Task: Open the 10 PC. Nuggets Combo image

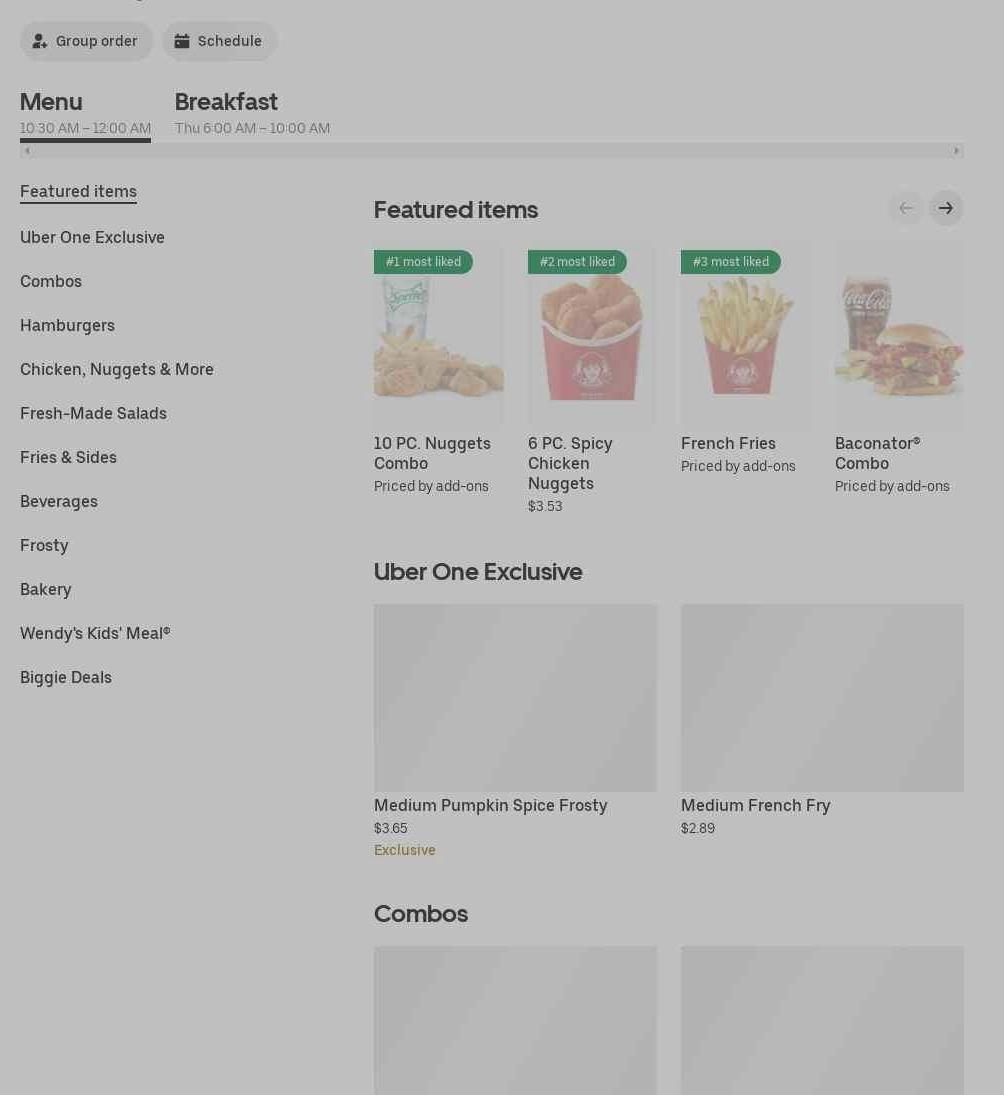Action: pyautogui.click(x=438, y=335)
